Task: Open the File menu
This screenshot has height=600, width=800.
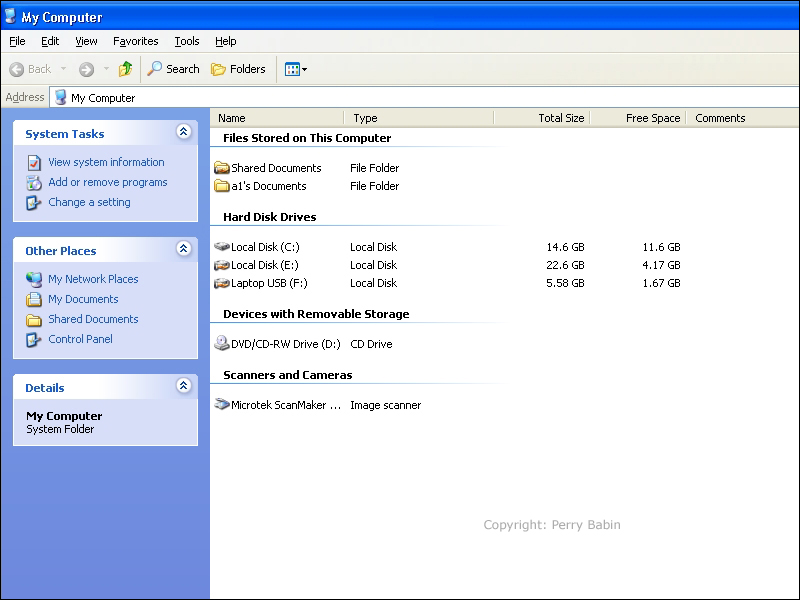Action: coord(17,41)
